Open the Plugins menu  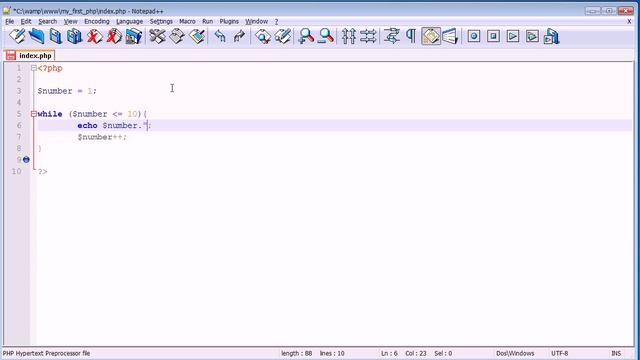(x=229, y=21)
